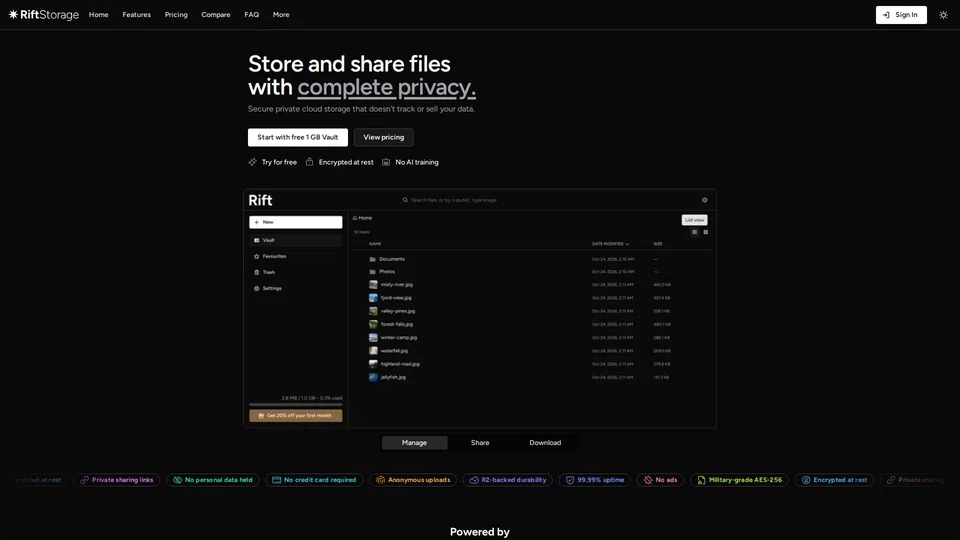960x540 pixels.
Task: Click the preview search files field
Action: coord(453,200)
